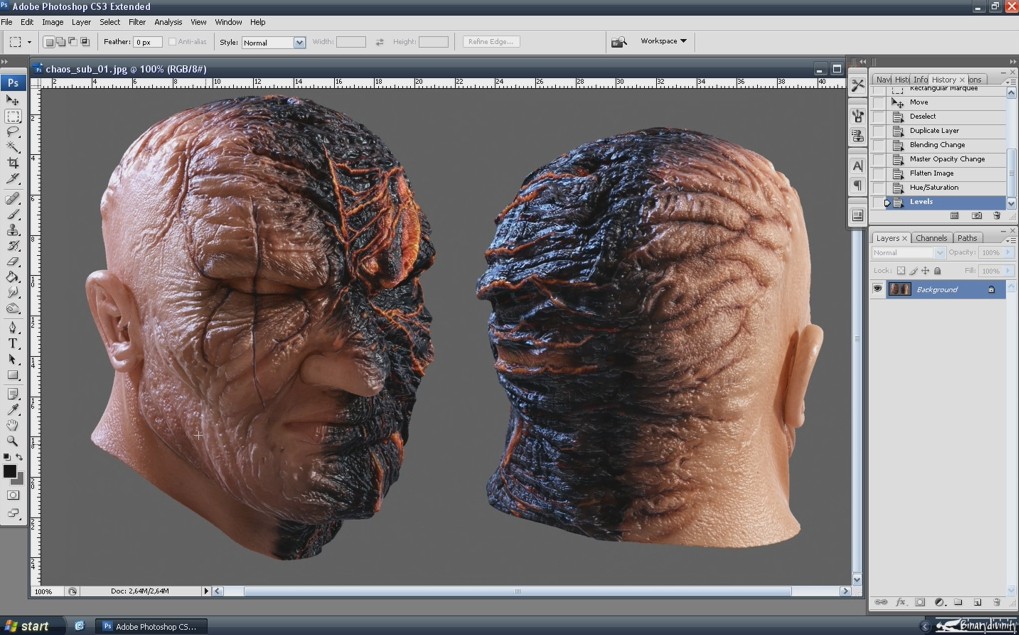Open the Analysis menu

pyautogui.click(x=168, y=22)
